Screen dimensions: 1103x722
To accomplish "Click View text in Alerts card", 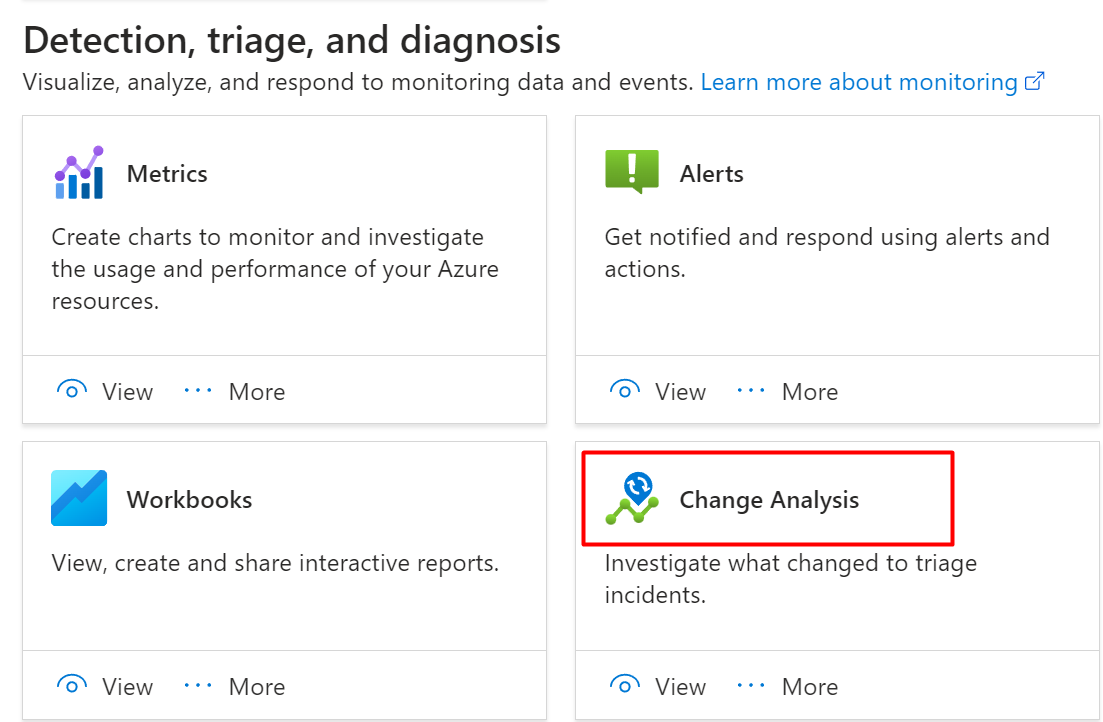I will click(681, 391).
